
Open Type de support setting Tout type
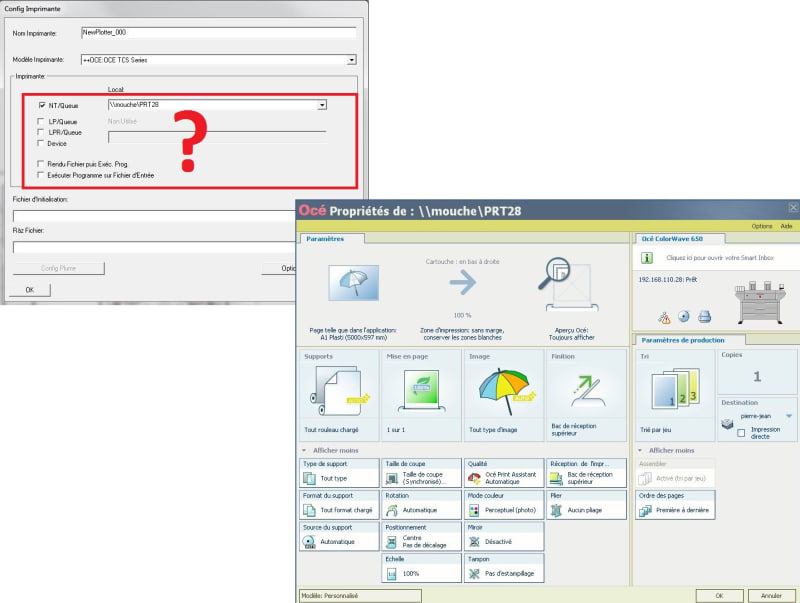[339, 473]
